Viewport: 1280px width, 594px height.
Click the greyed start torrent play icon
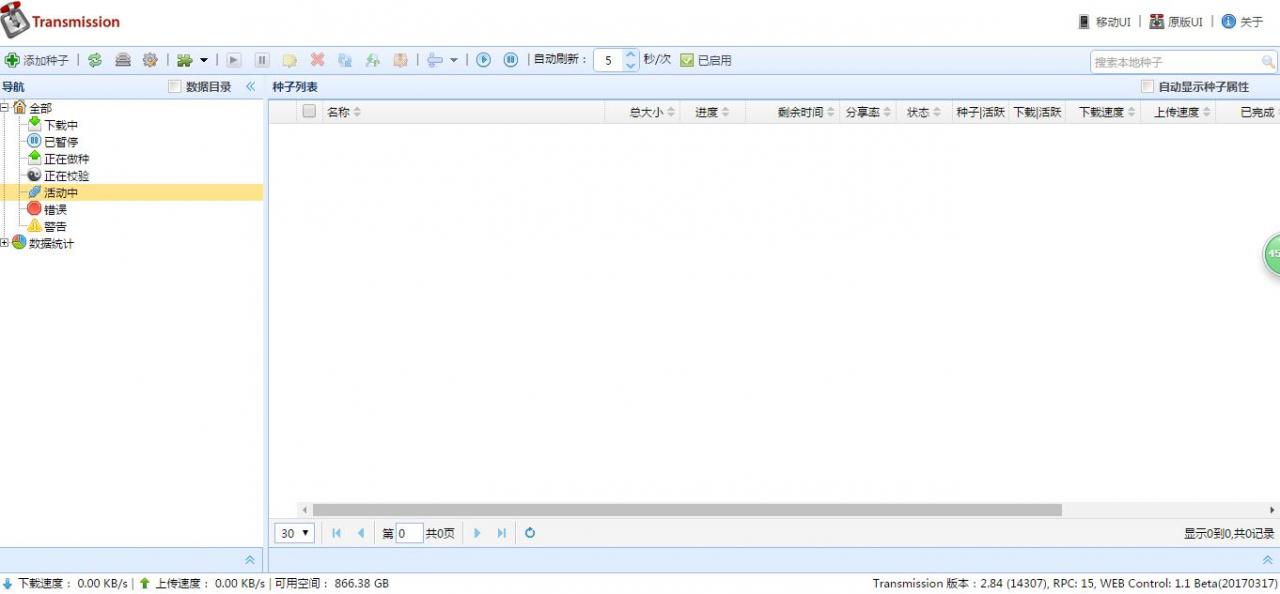click(234, 60)
